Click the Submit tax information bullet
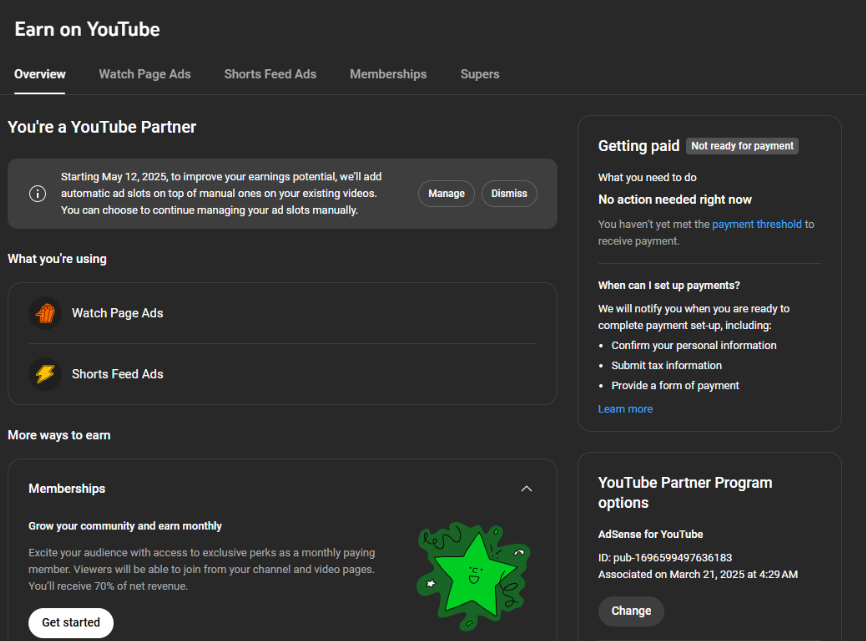866x641 pixels. click(667, 365)
